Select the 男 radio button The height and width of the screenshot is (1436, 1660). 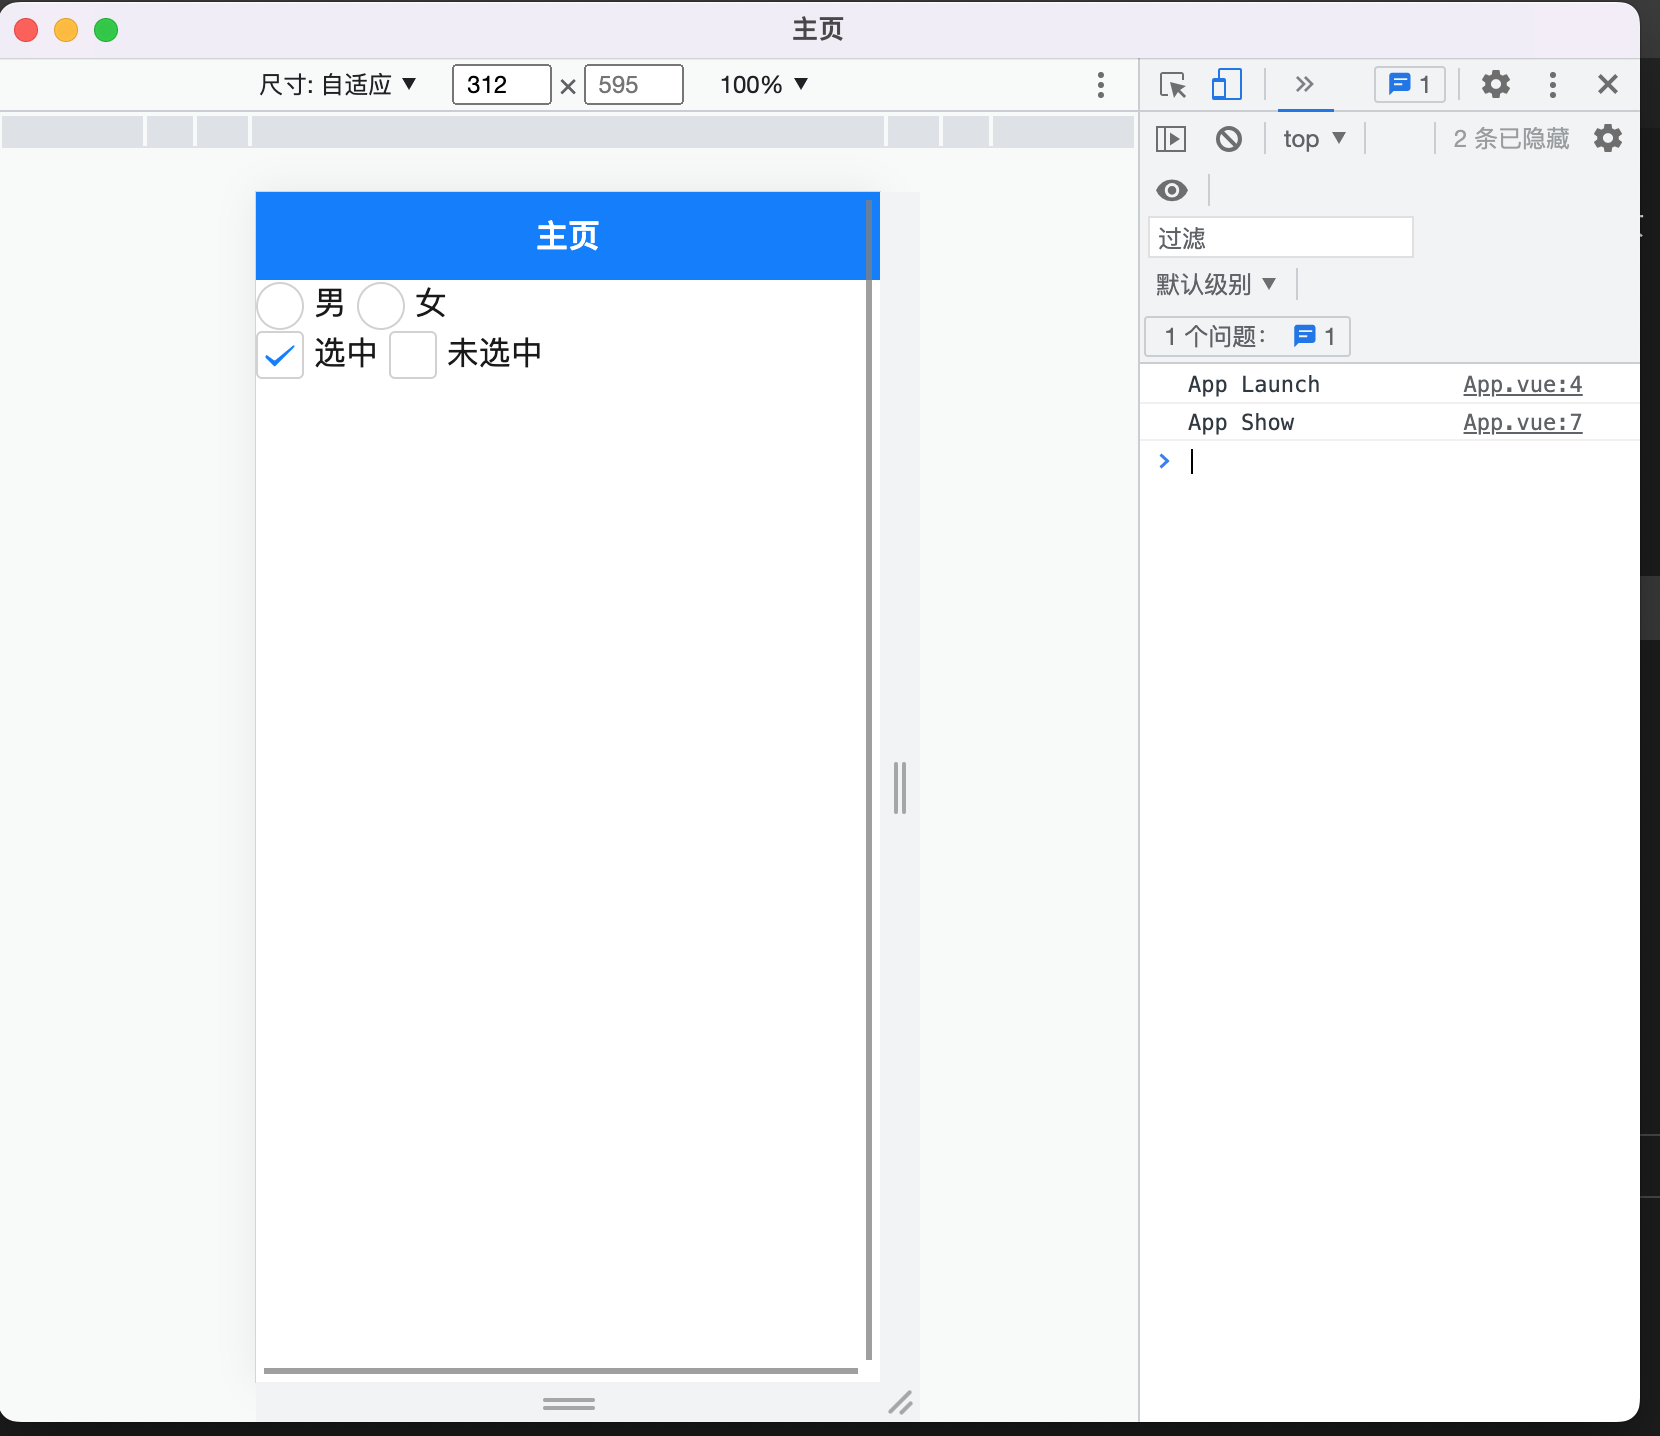(x=280, y=306)
